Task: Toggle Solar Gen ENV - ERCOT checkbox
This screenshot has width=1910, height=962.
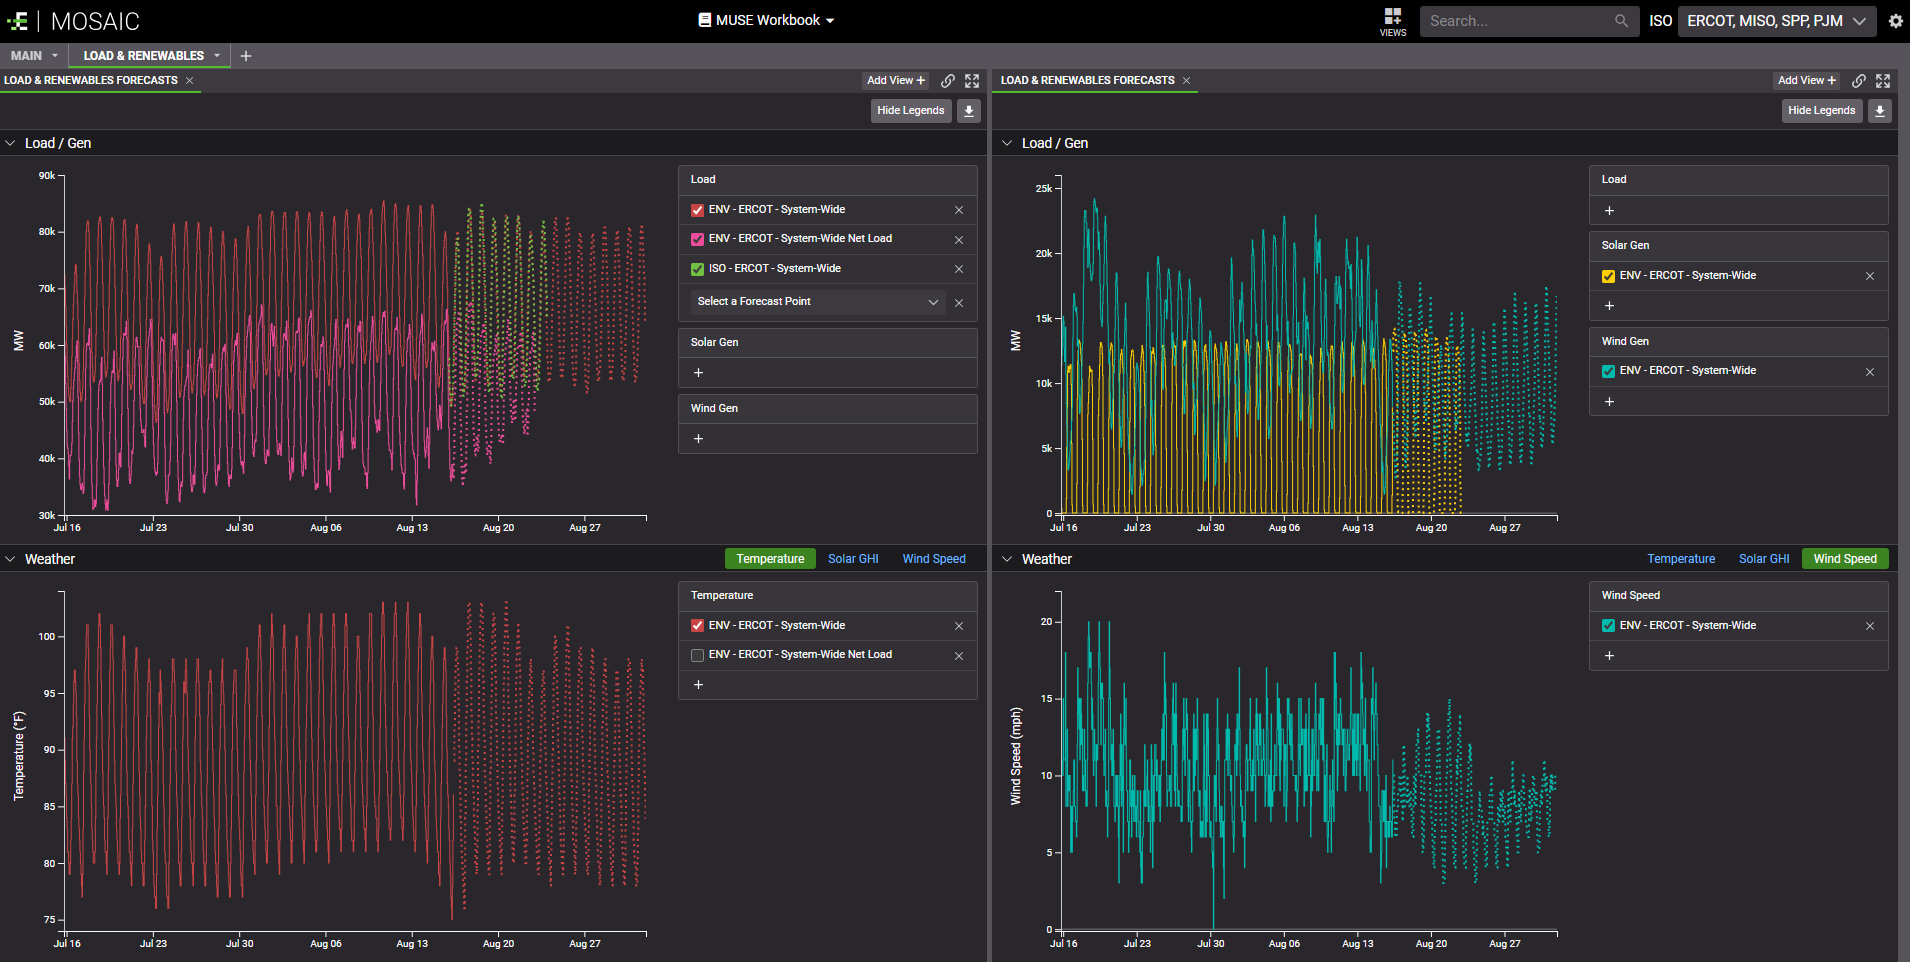Action: pyautogui.click(x=1608, y=276)
